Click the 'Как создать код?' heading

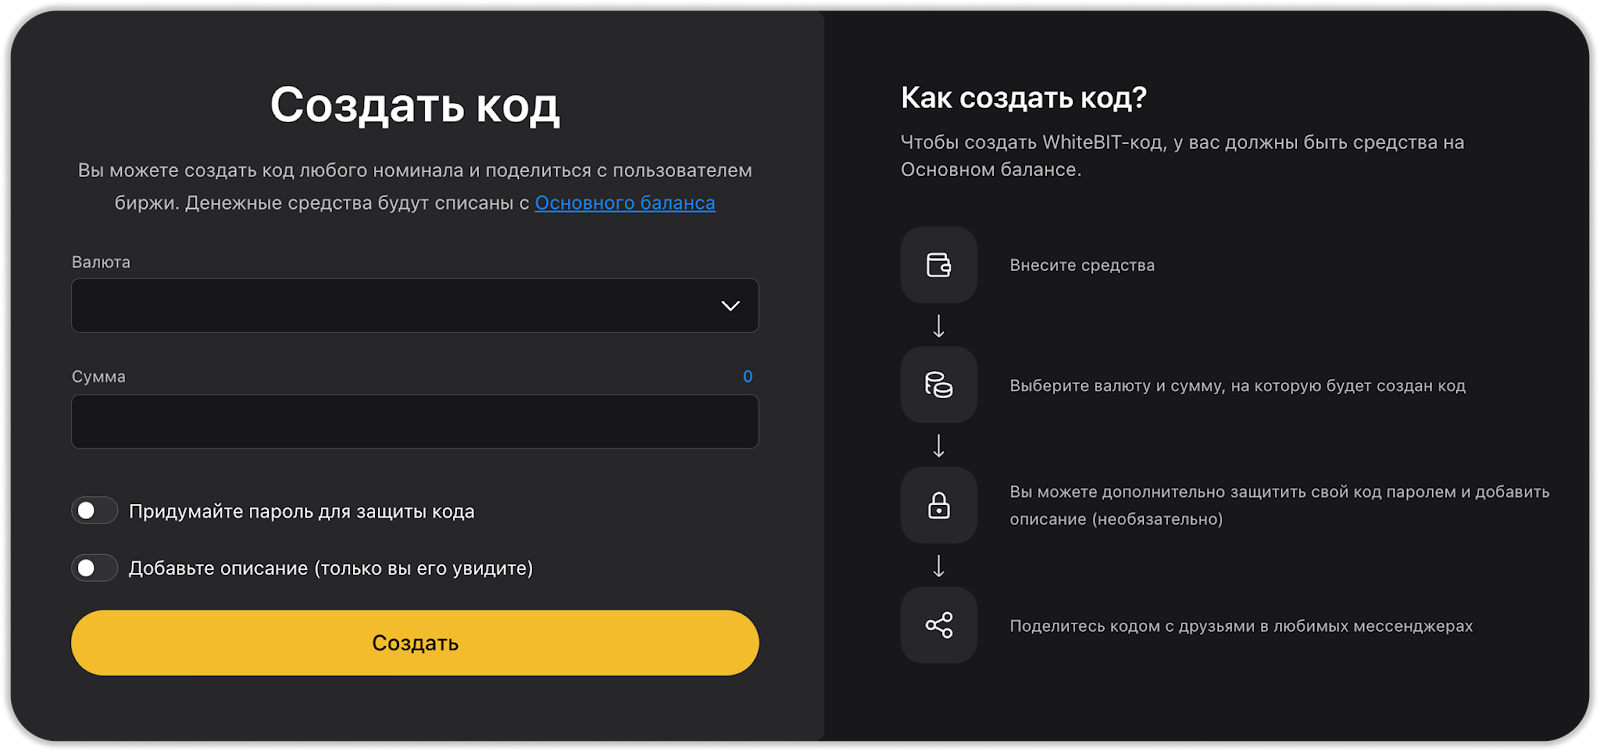(1023, 98)
